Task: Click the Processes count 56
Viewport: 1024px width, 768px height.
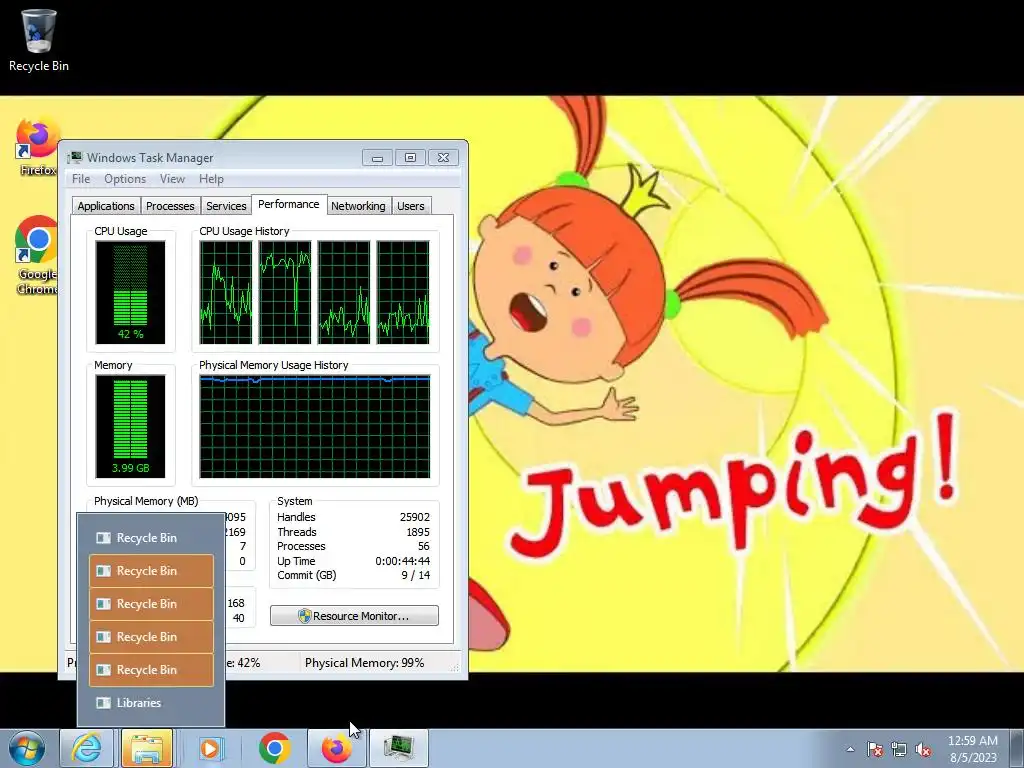Action: click(424, 546)
